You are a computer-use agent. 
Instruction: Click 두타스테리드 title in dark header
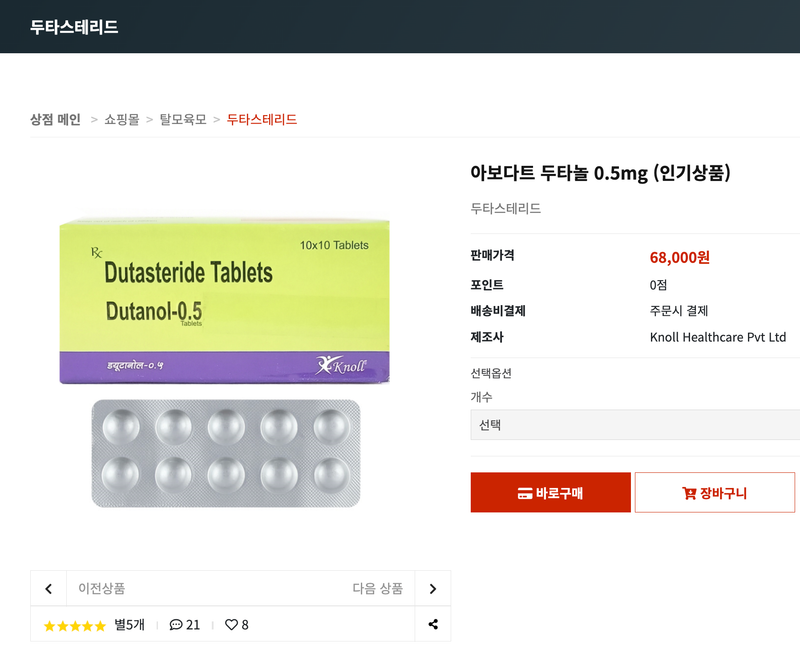click(x=74, y=27)
